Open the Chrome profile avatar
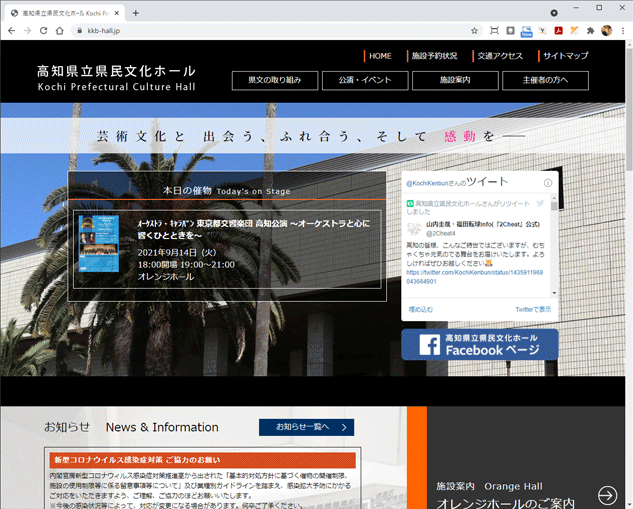The image size is (633, 509). point(606,31)
